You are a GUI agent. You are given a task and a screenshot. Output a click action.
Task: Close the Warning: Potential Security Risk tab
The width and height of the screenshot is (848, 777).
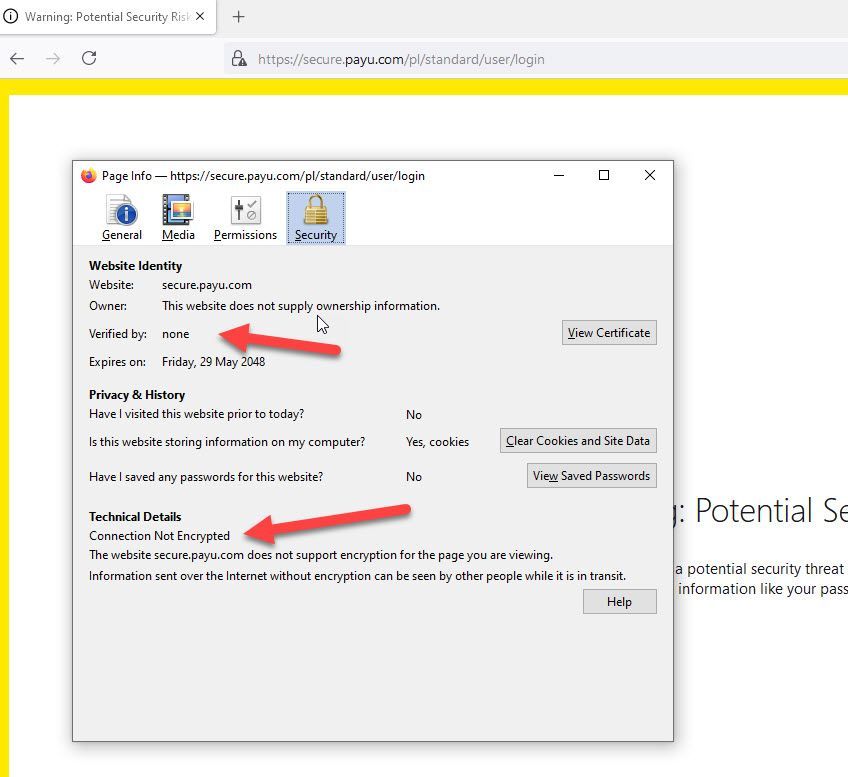point(200,17)
